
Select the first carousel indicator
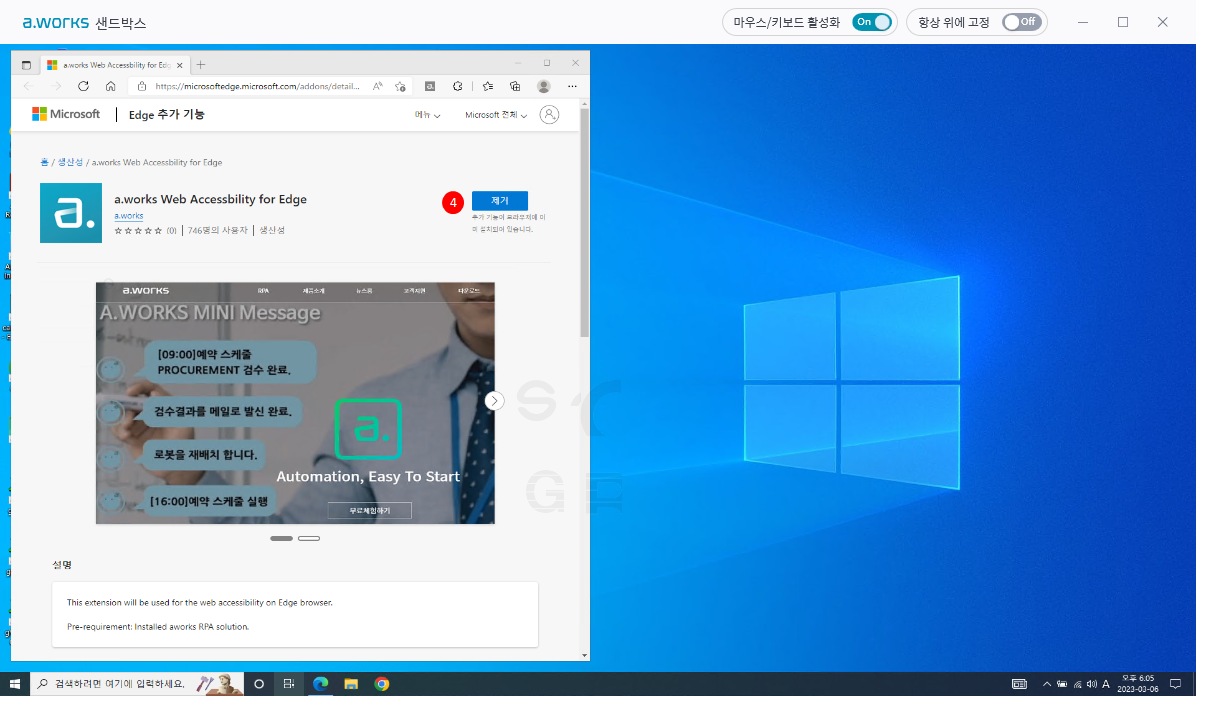[282, 539]
